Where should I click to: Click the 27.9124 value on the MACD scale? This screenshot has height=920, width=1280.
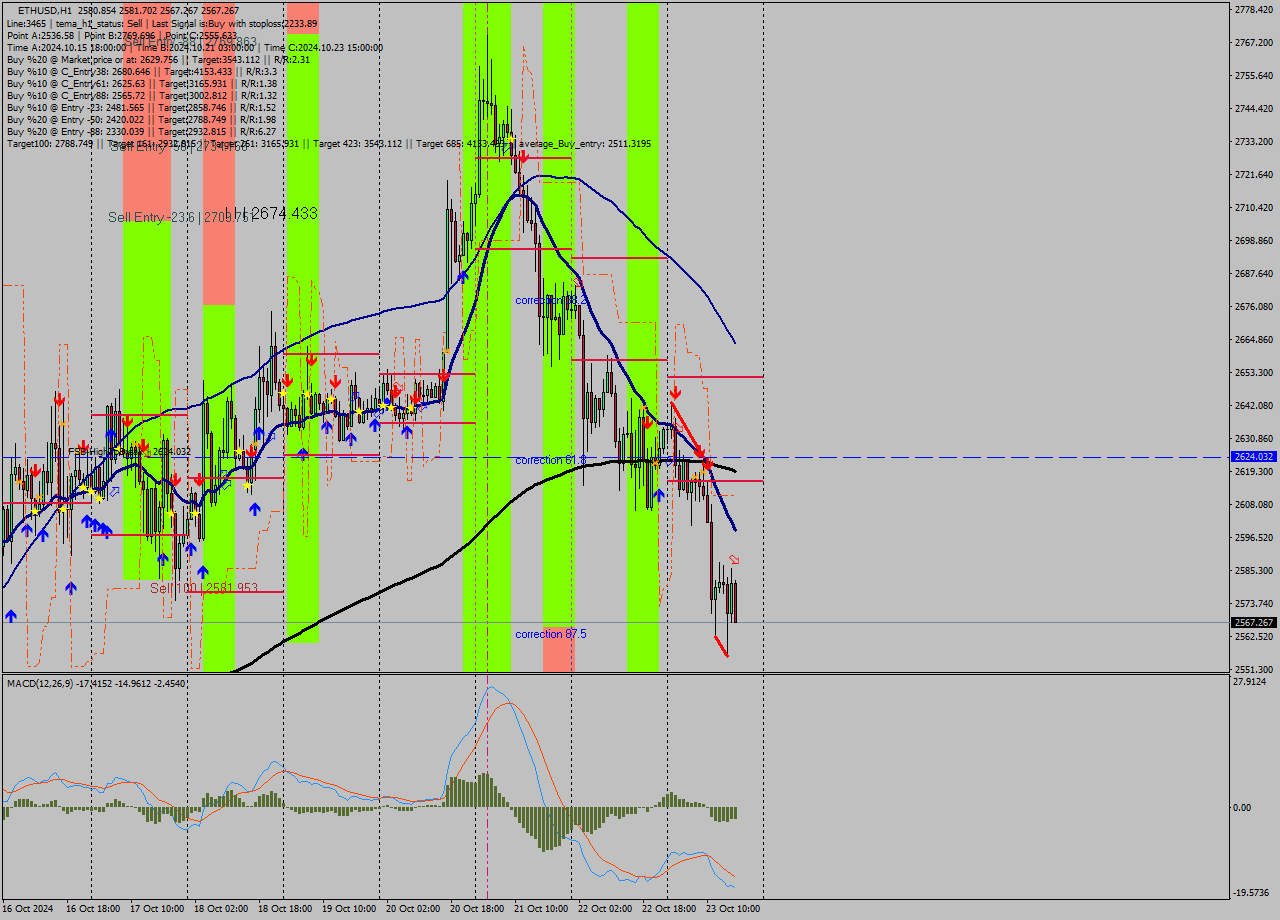coord(1250,682)
